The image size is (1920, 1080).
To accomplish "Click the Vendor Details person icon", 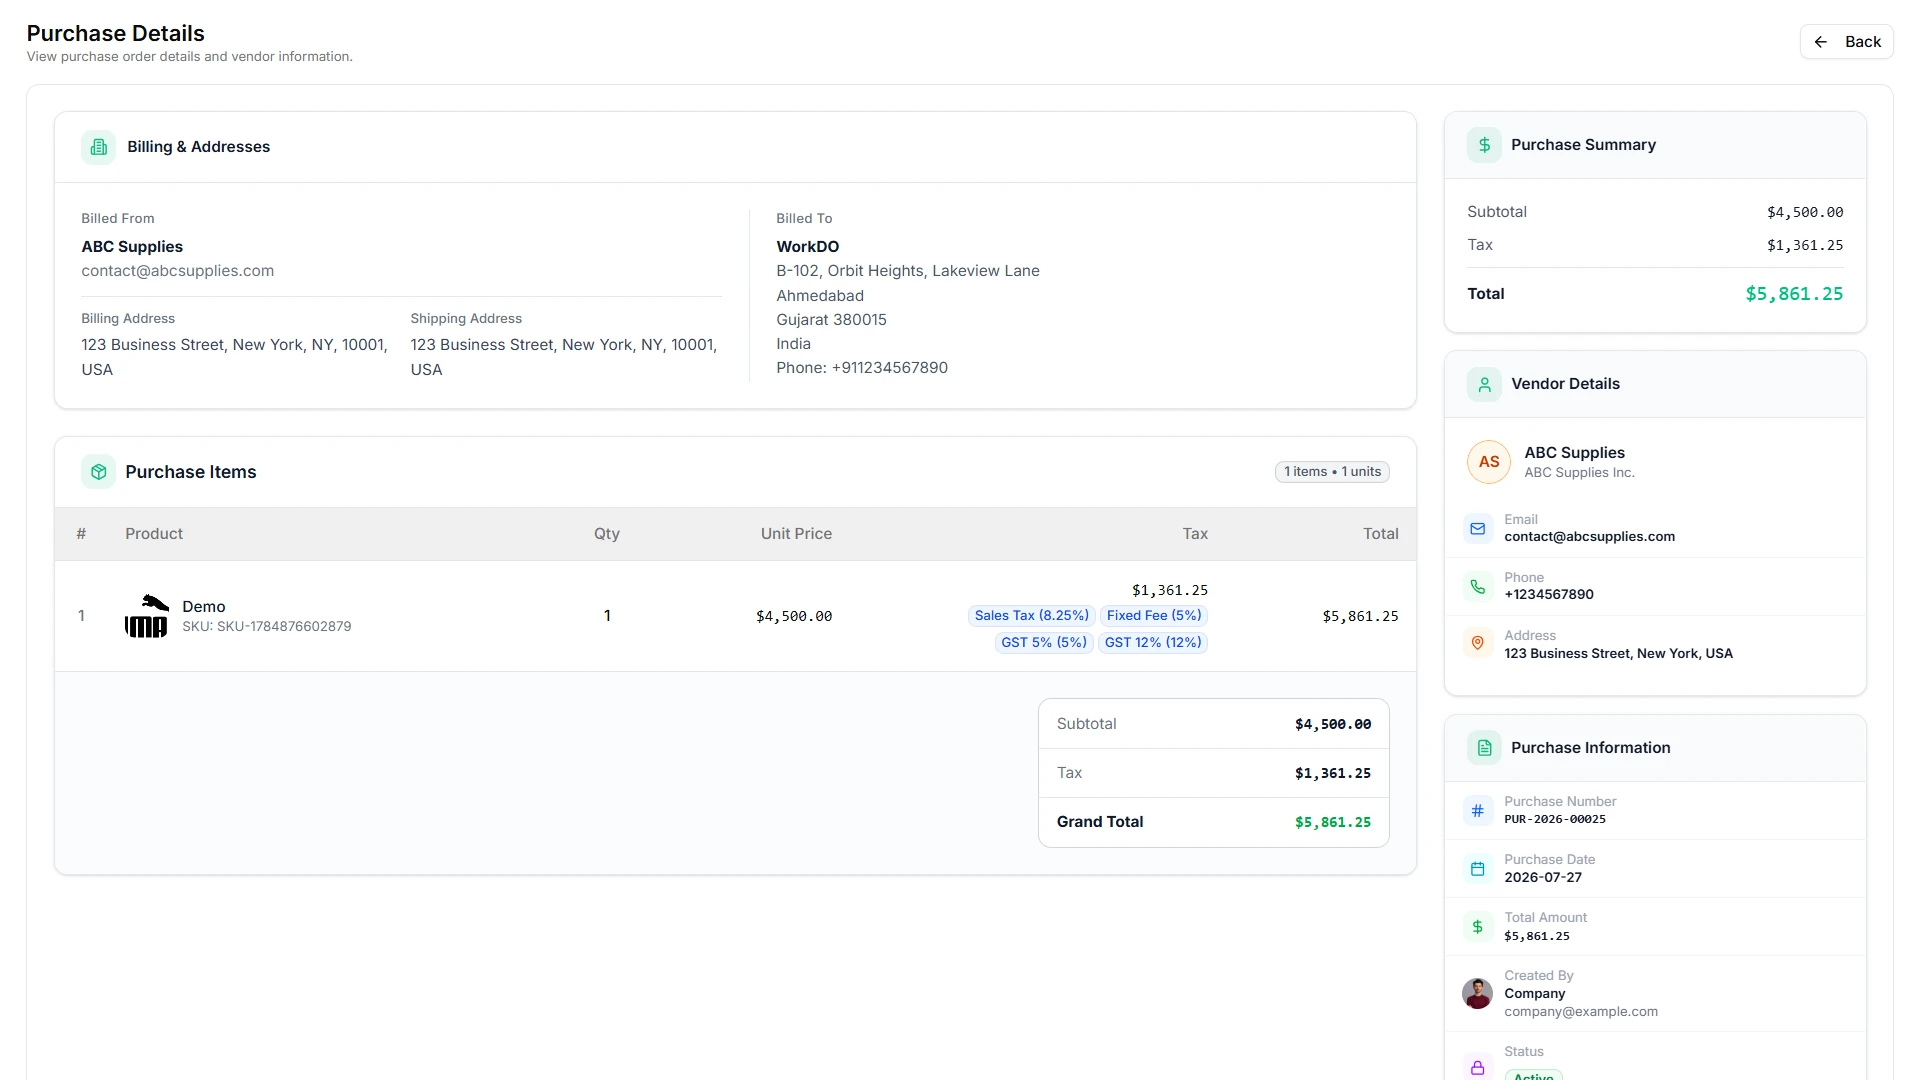I will pos(1484,384).
